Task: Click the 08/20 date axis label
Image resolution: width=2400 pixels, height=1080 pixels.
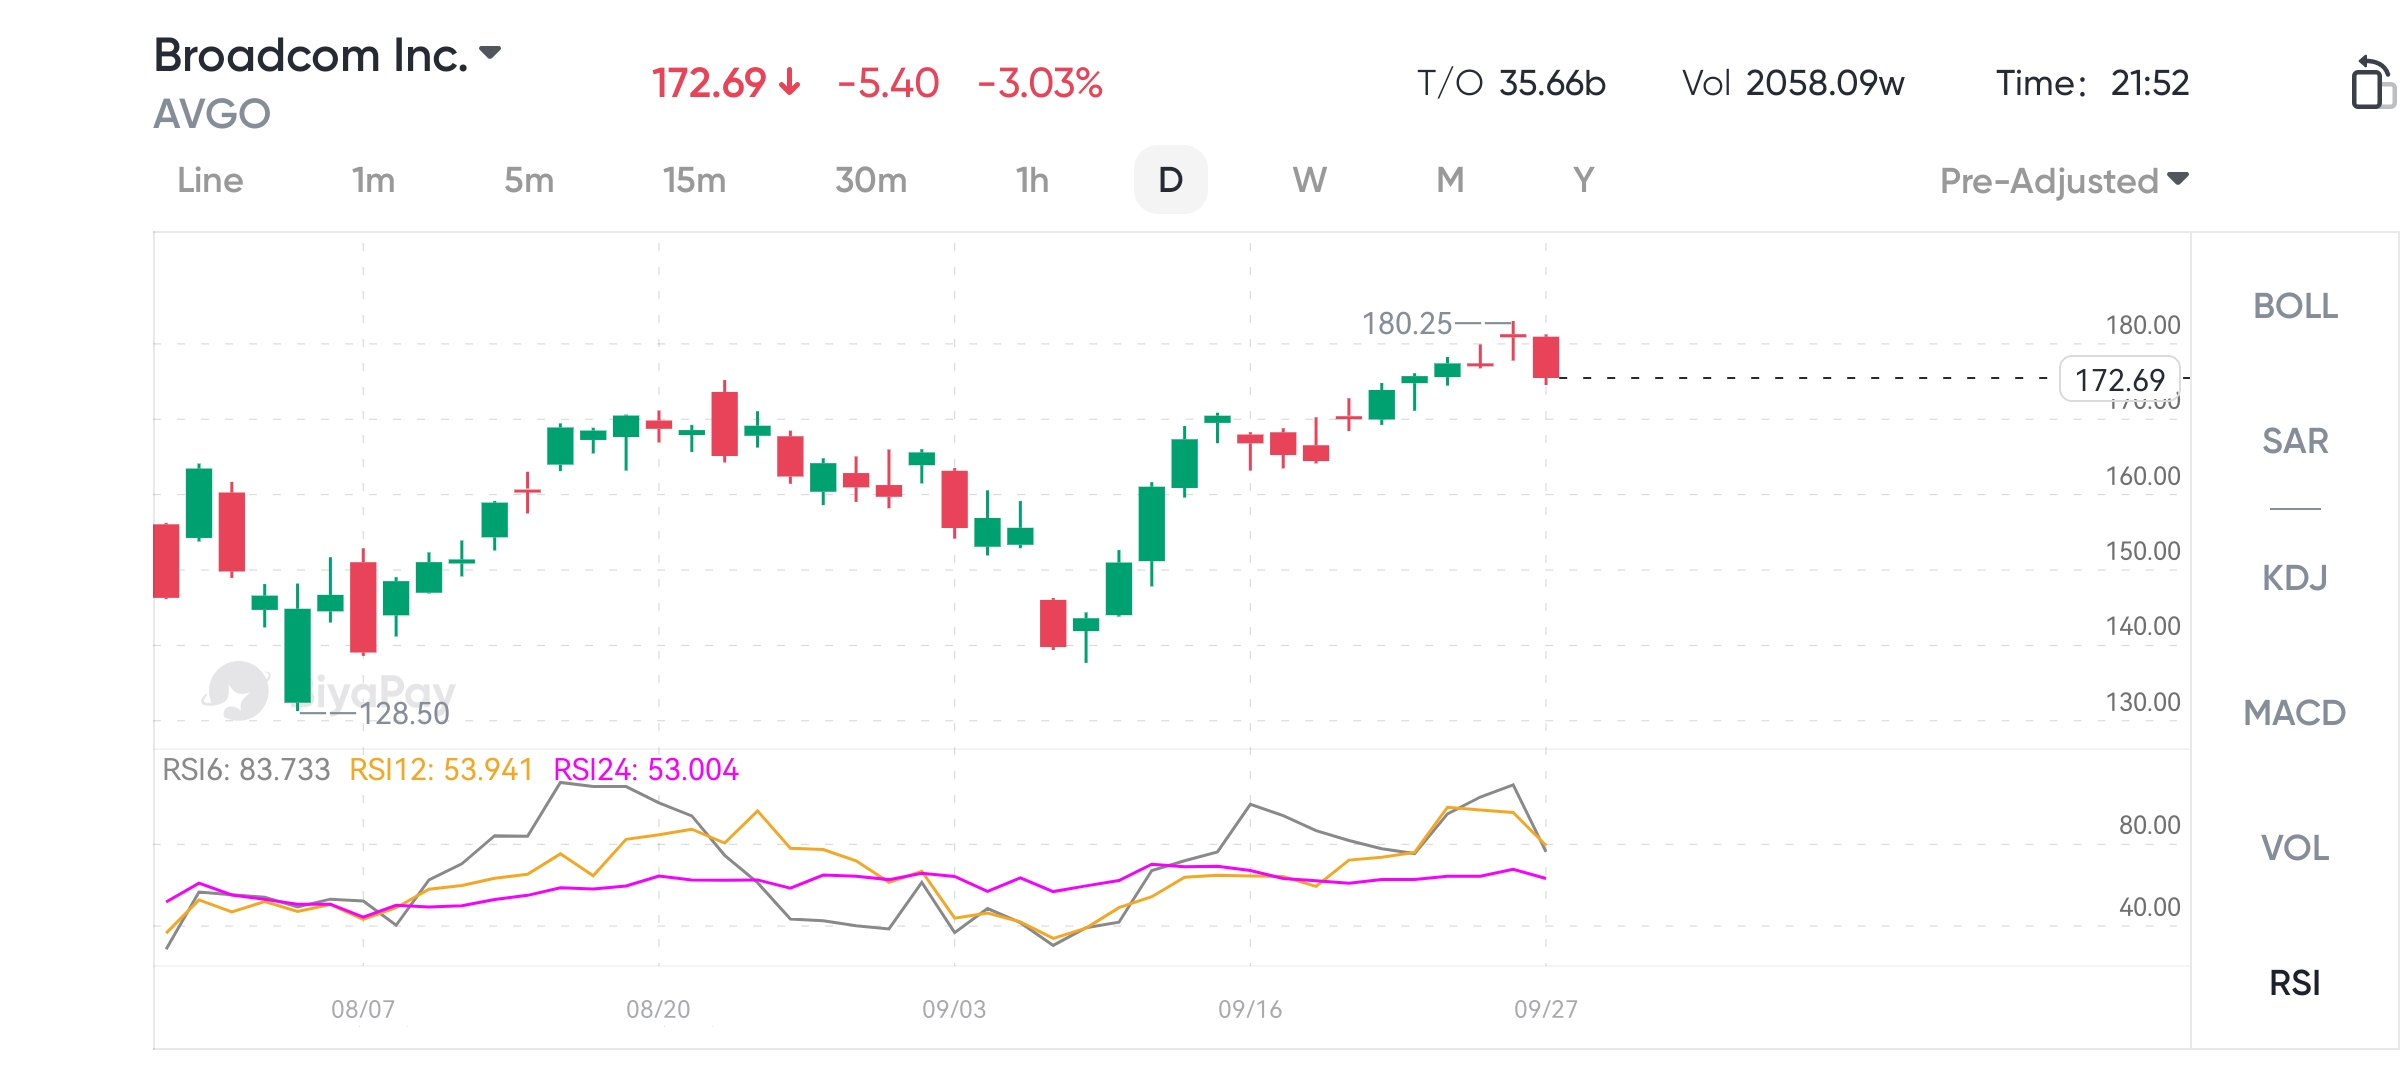Action: pyautogui.click(x=658, y=1009)
